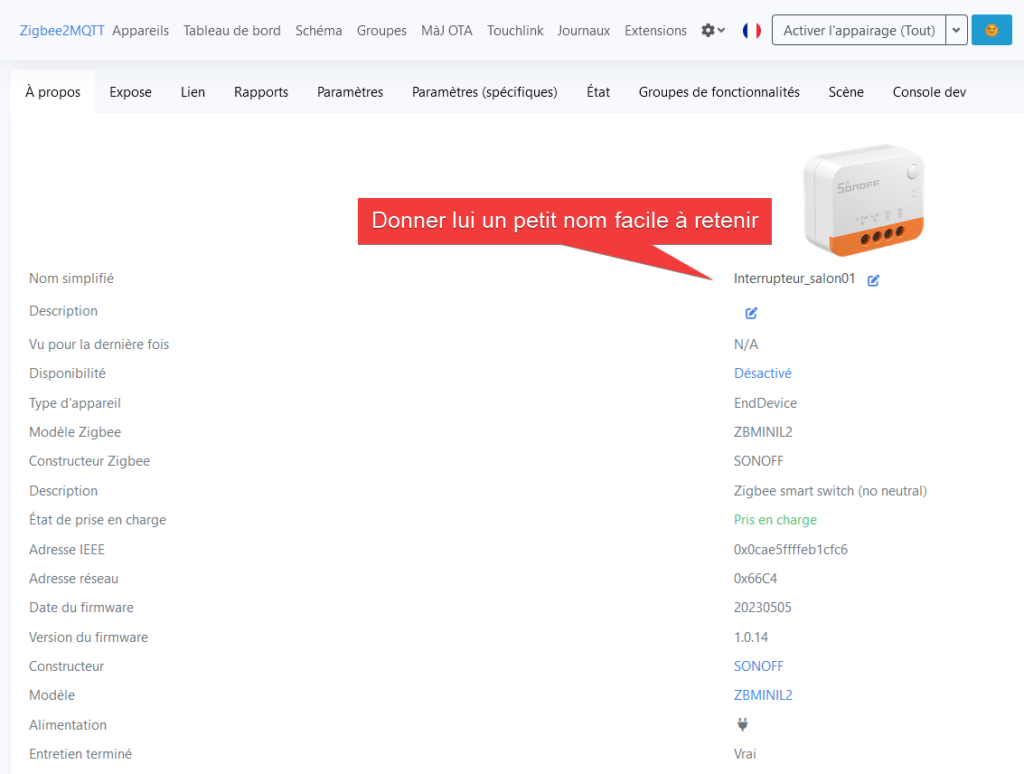
Task: Click the Pris en charge status
Action: point(775,520)
